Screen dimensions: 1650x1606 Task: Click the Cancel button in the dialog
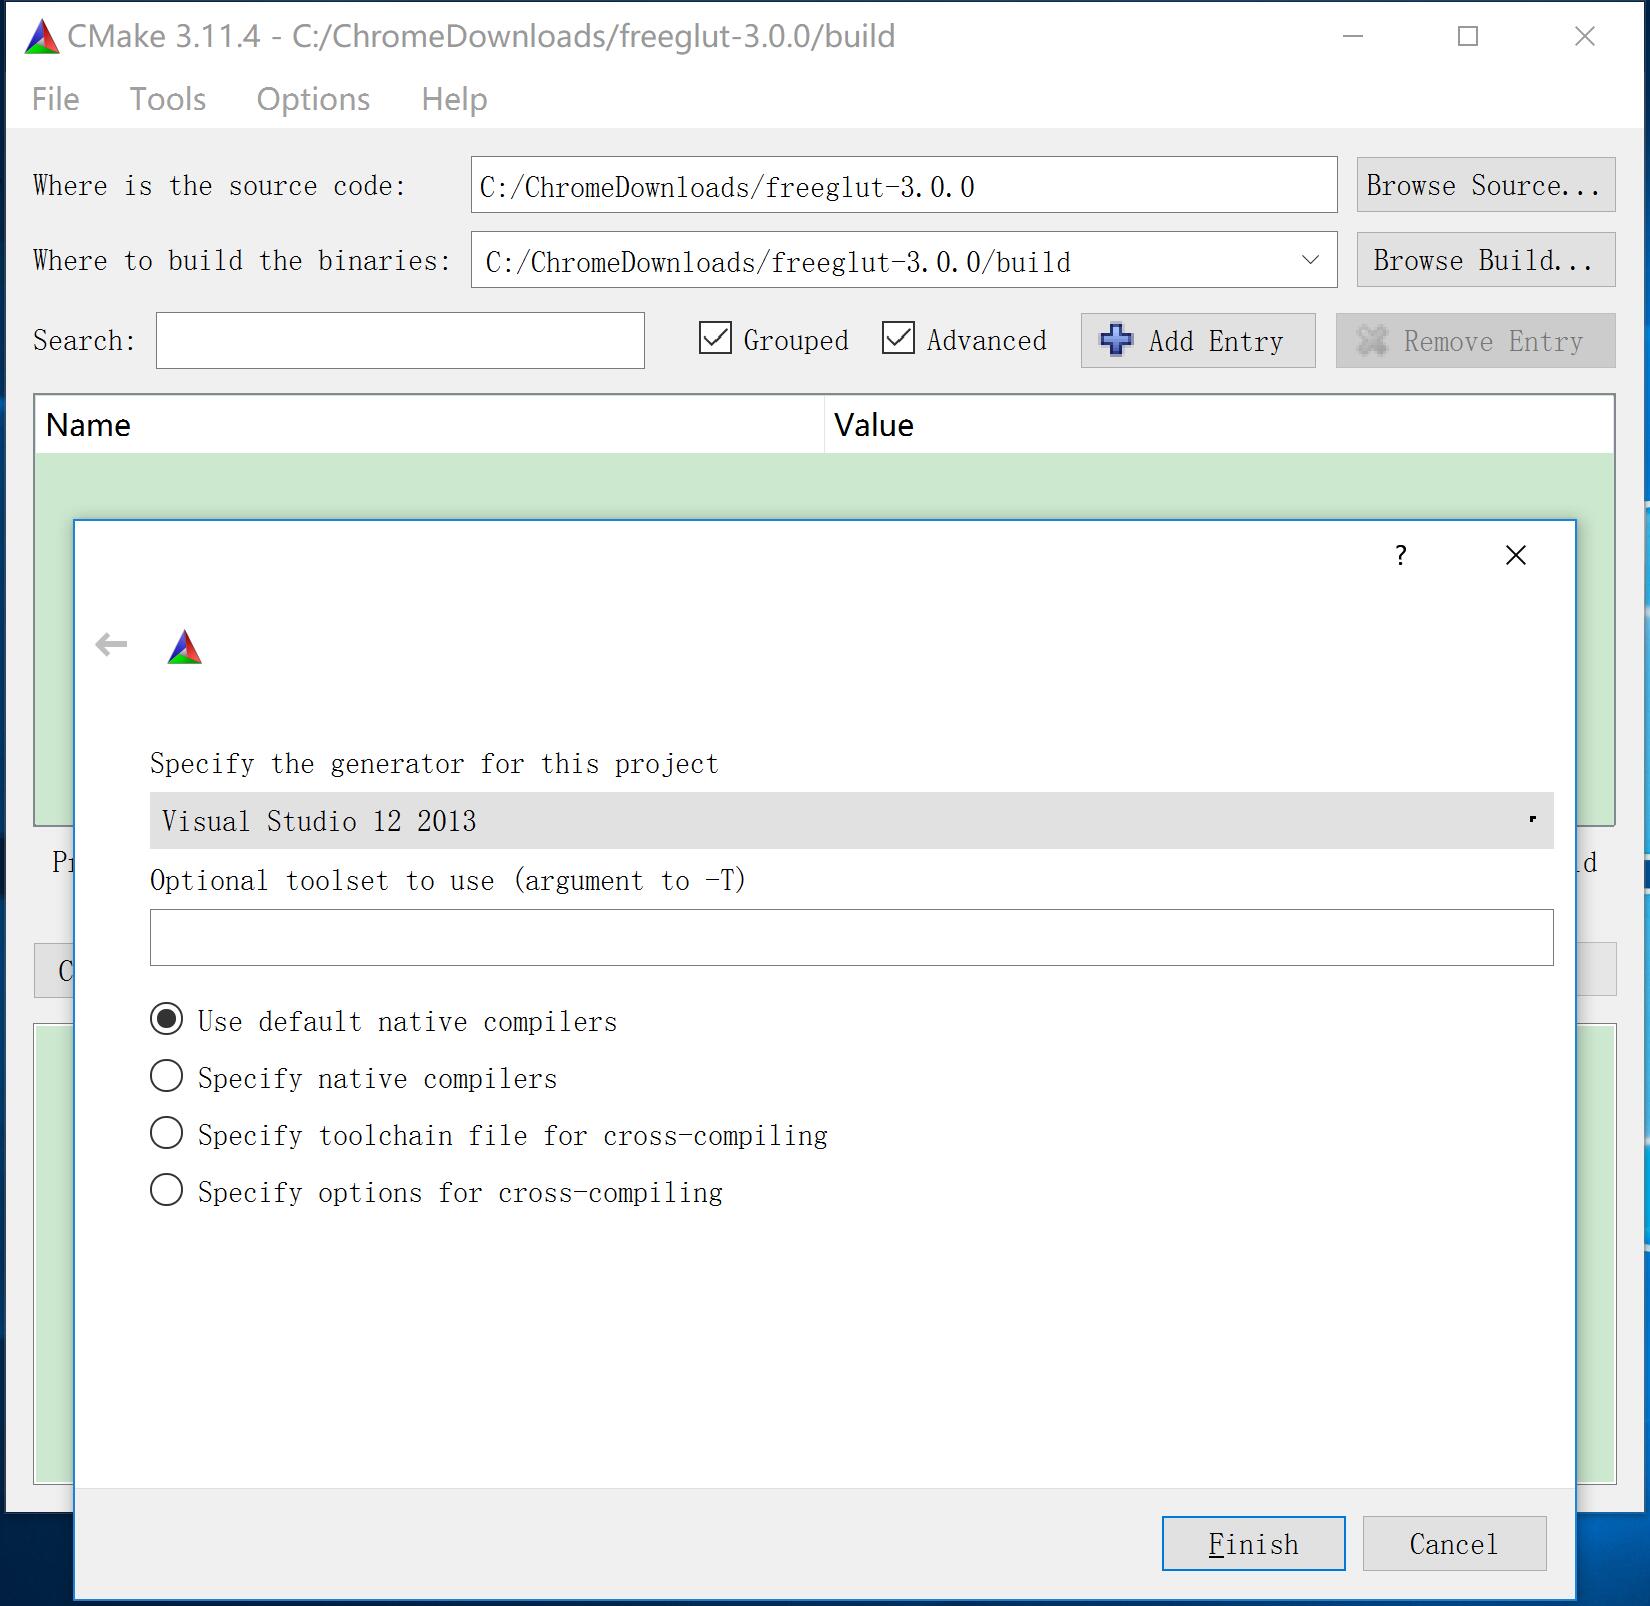(1454, 1544)
